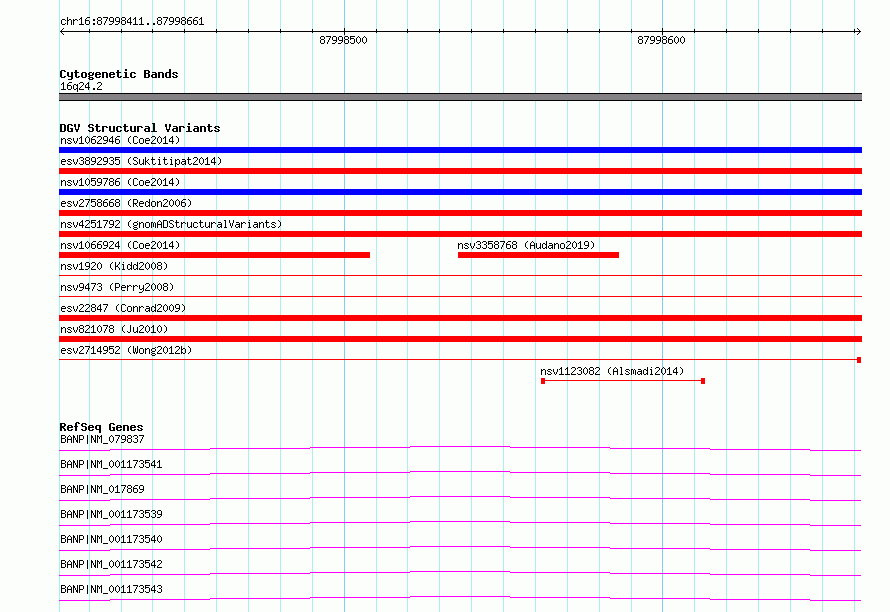The width and height of the screenshot is (890, 612).
Task: Open the esv3892935 (Suktitipat2014) variant label
Action: coord(141,161)
